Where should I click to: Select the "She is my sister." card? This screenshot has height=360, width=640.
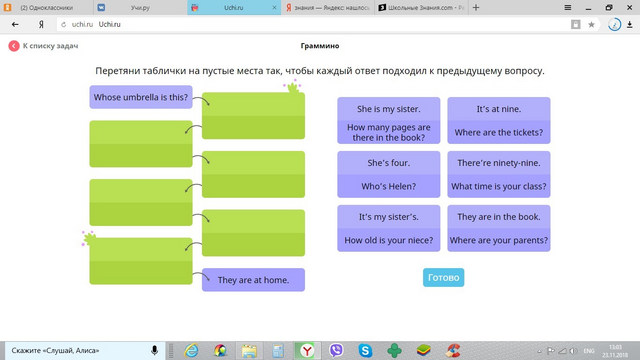point(389,109)
